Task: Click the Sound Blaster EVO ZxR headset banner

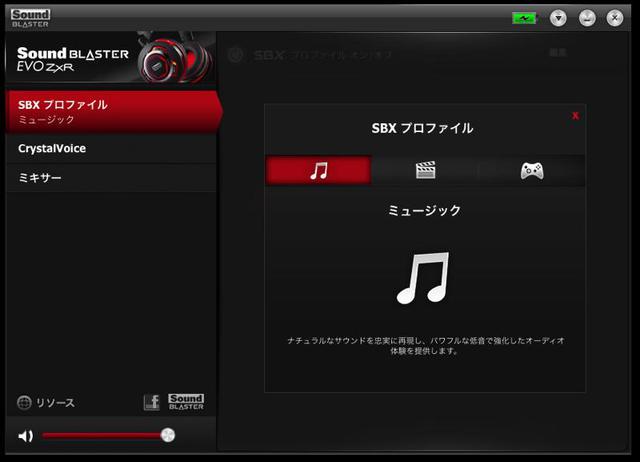Action: (108, 62)
